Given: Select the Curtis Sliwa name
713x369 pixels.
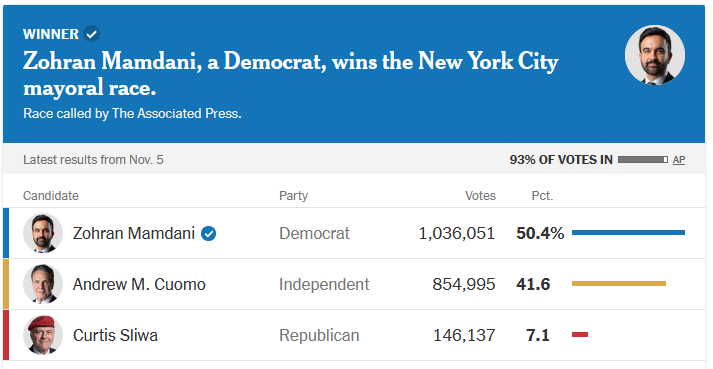Looking at the screenshot, I should [115, 335].
